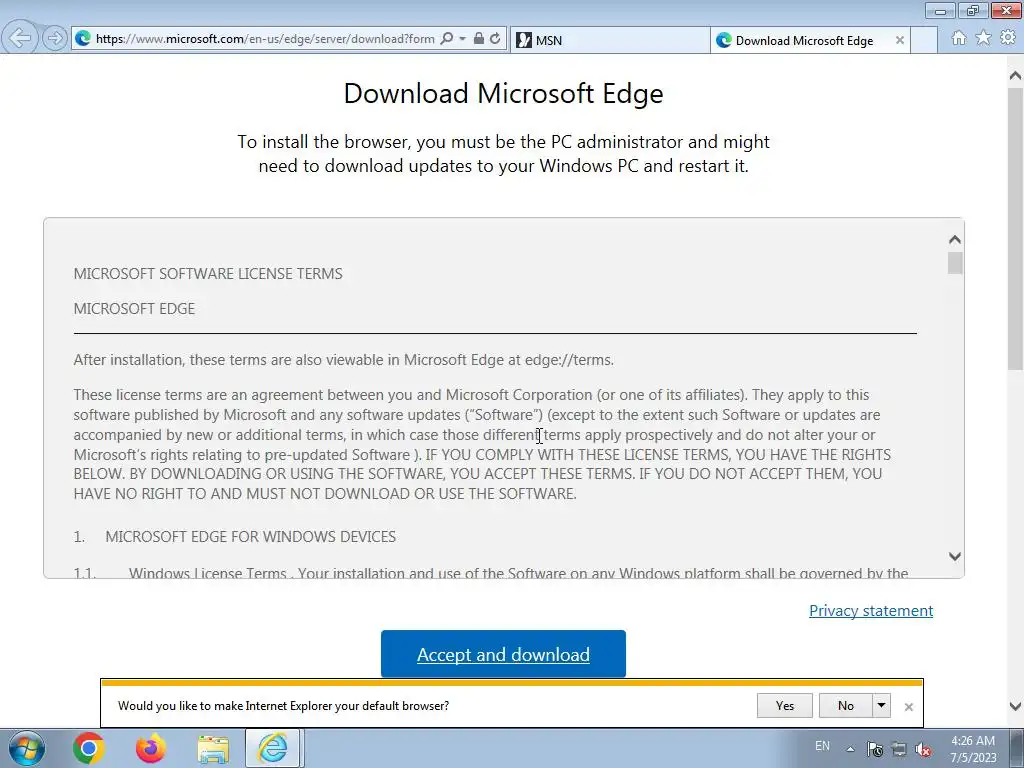This screenshot has width=1024, height=768.
Task: Open the clock showing 4:26 AM
Action: [973, 748]
